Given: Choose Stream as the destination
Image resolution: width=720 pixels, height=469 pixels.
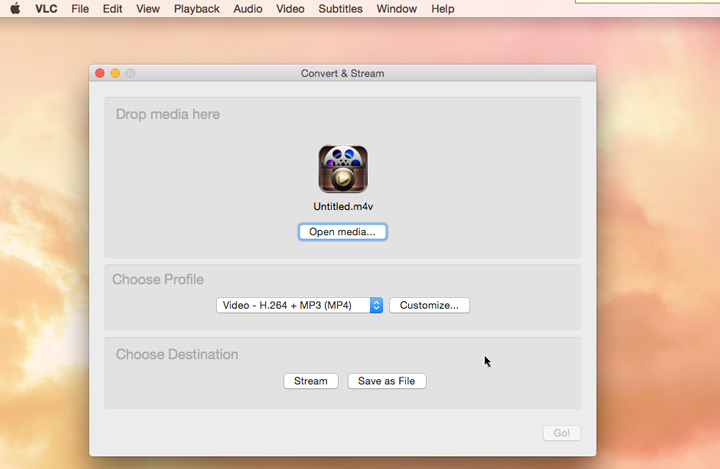Looking at the screenshot, I should click(x=311, y=381).
